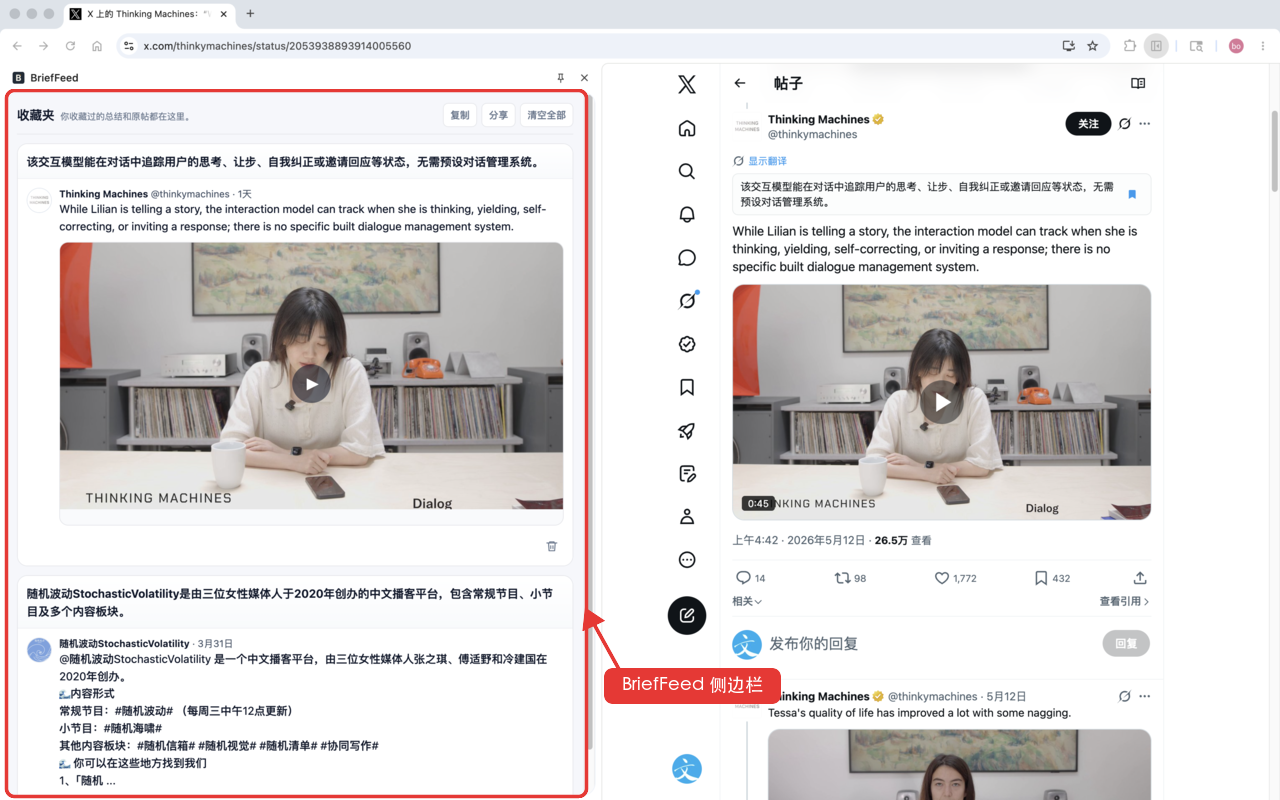Share the post via the share icon
1280x800 pixels.
(x=1140, y=578)
